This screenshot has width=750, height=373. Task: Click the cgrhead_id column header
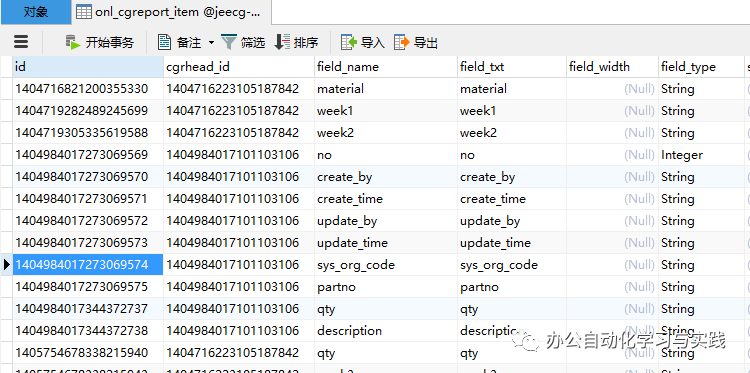coord(239,67)
